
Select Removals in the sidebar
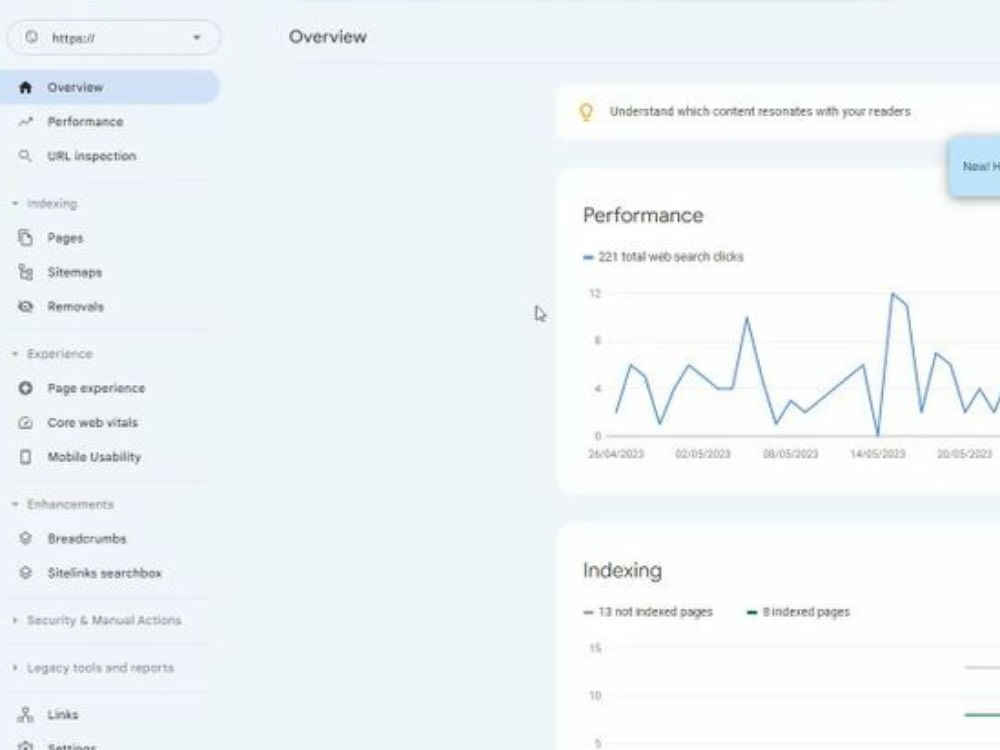tap(110, 307)
